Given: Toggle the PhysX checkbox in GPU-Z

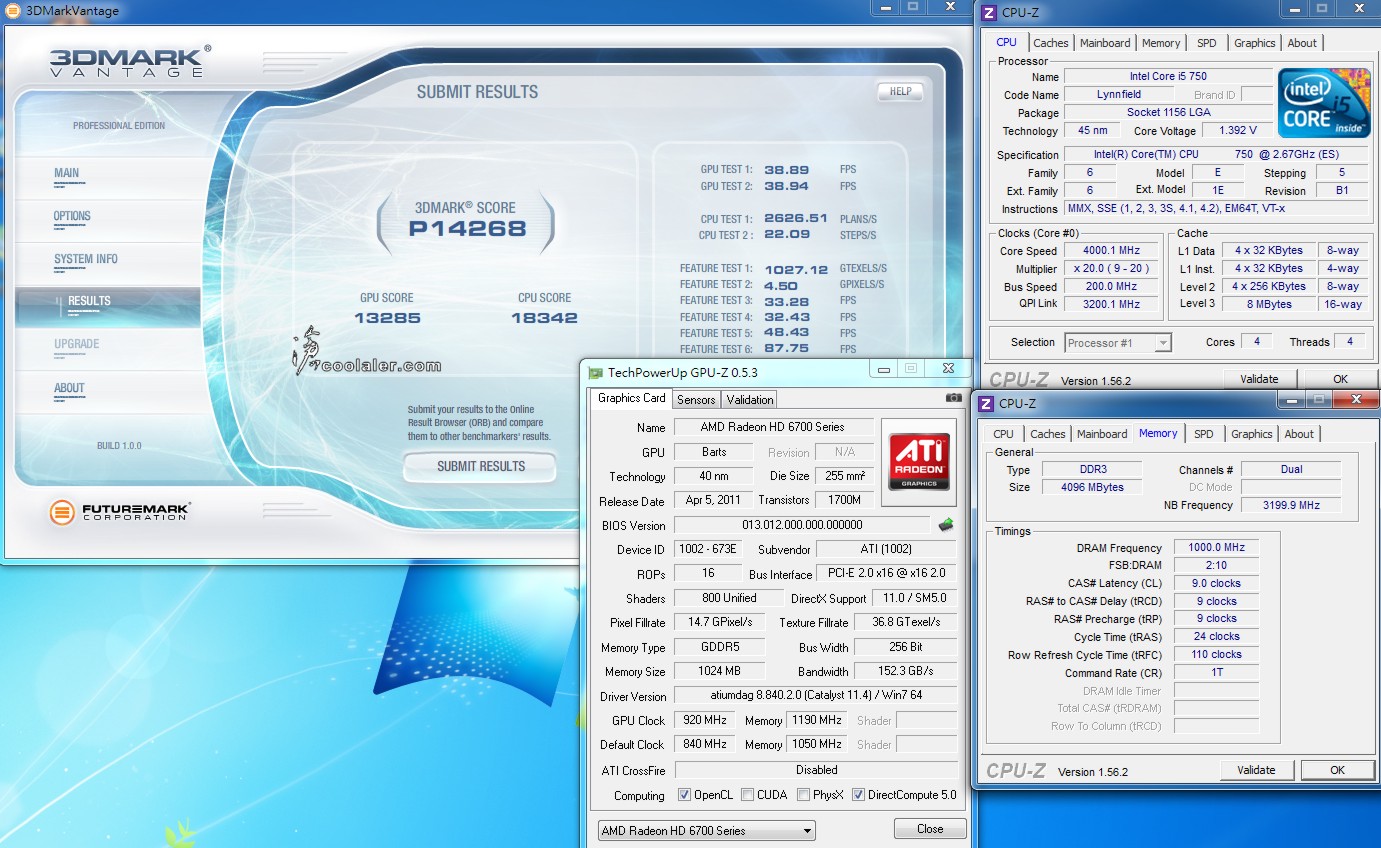Looking at the screenshot, I should coord(803,795).
